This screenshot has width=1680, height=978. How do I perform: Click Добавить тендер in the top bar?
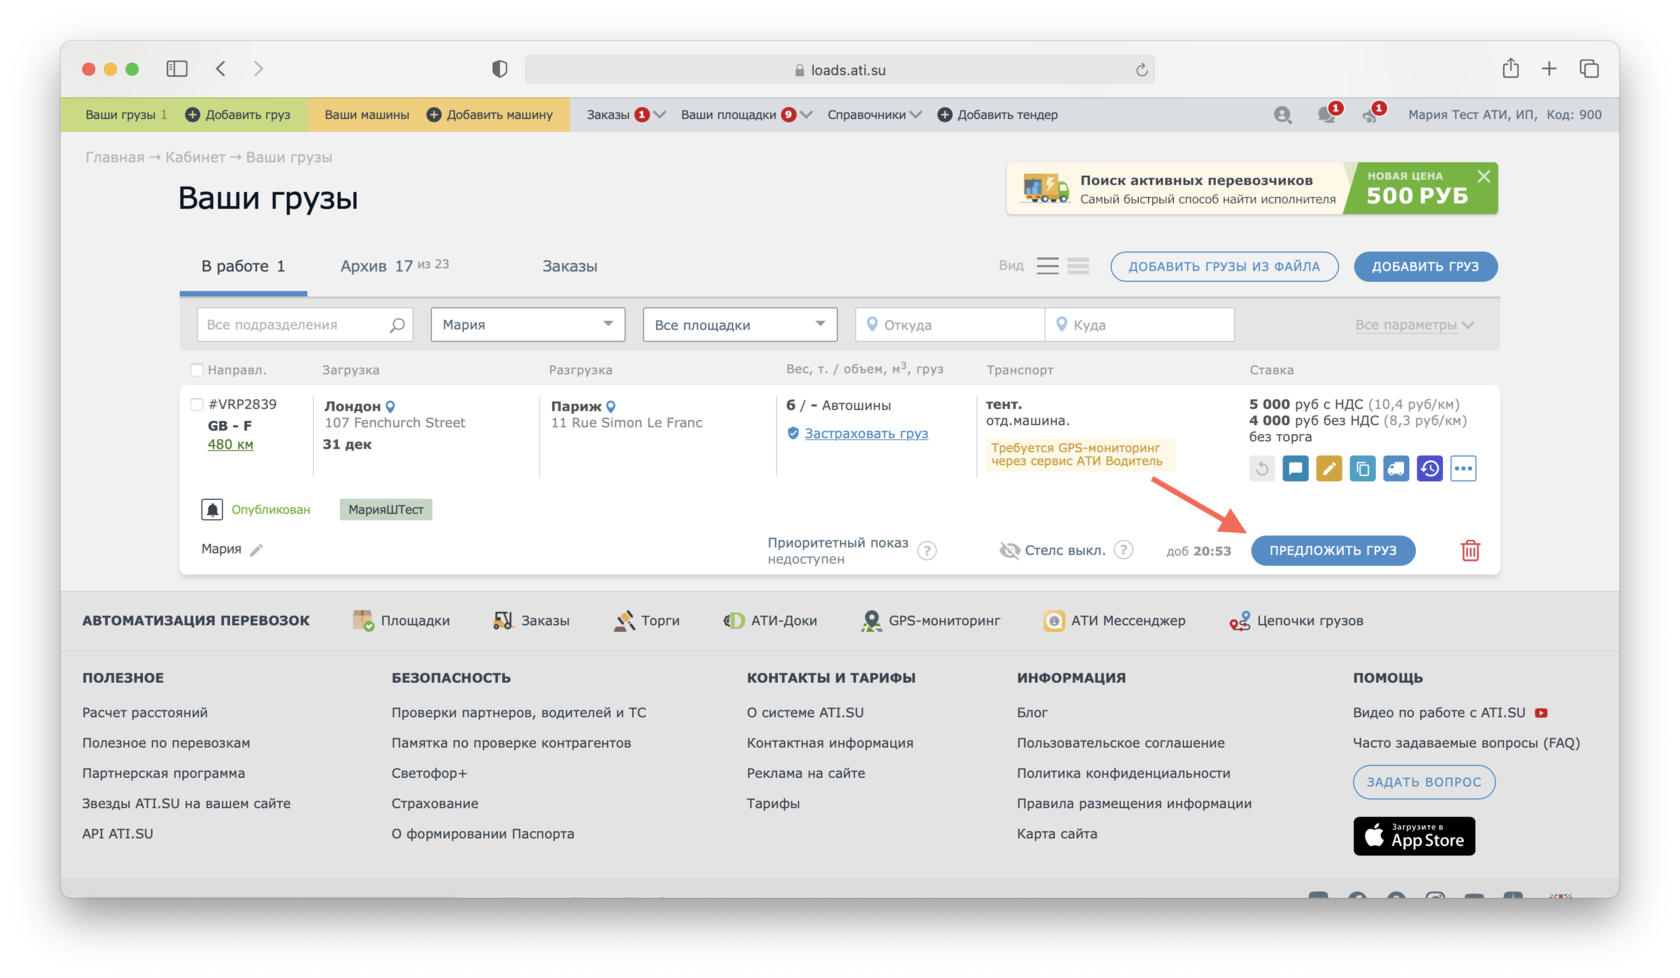[x=998, y=115]
